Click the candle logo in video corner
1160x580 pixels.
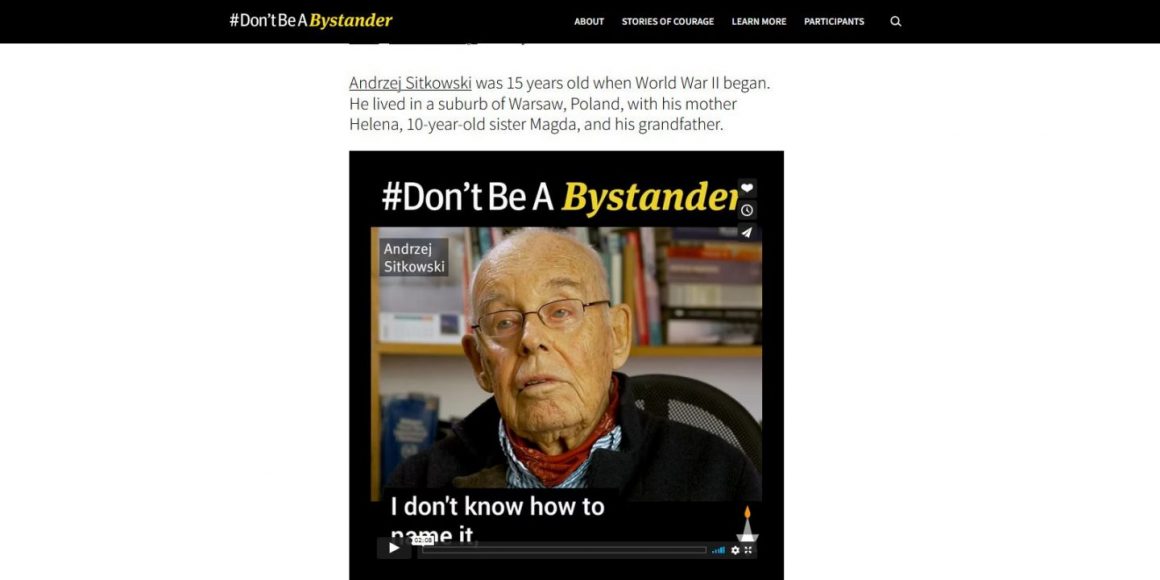746,524
